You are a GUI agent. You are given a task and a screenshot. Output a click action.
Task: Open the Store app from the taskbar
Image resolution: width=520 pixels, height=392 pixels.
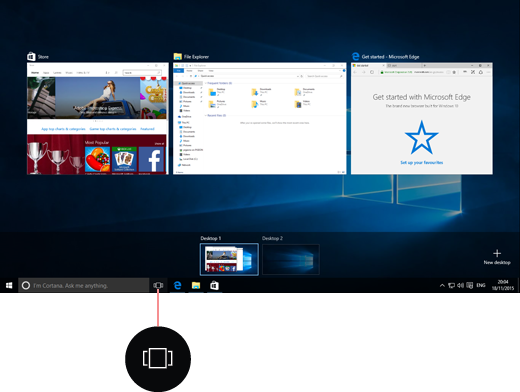pyautogui.click(x=214, y=285)
